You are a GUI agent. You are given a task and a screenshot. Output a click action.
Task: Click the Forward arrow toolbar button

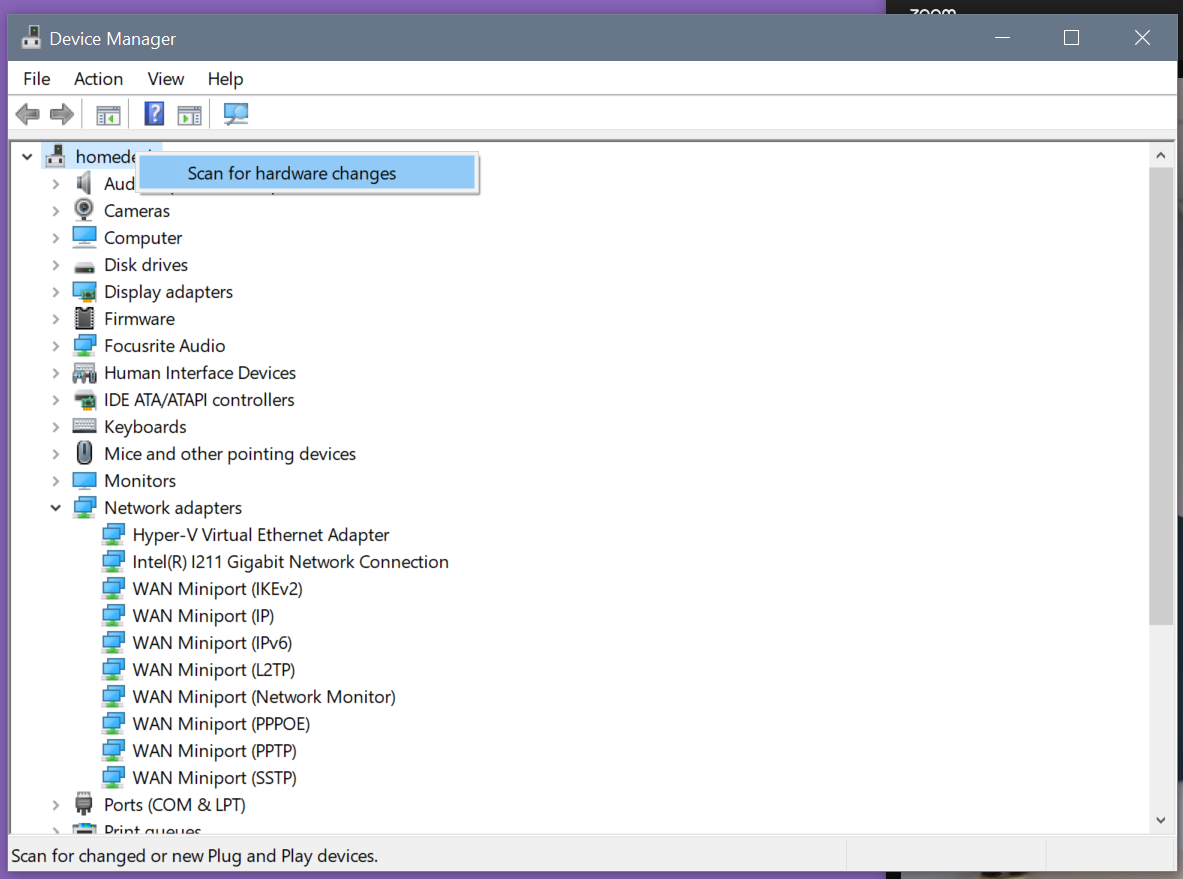coord(62,114)
